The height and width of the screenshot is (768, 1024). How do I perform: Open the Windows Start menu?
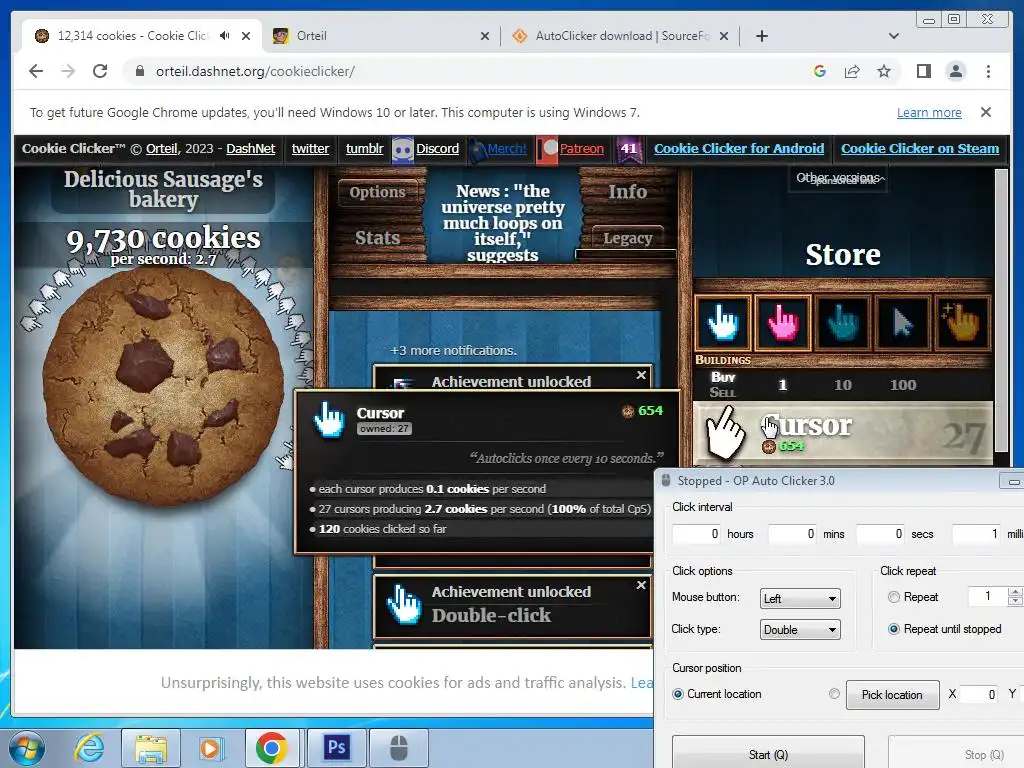click(27, 748)
